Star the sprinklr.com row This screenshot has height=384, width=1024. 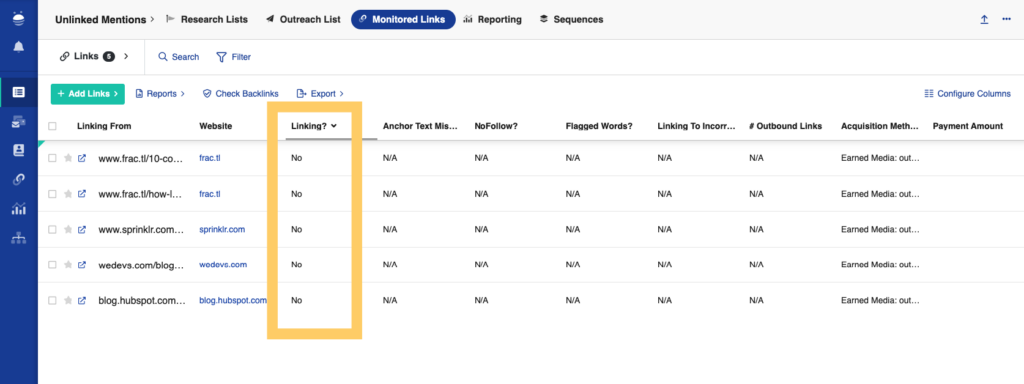click(x=68, y=229)
